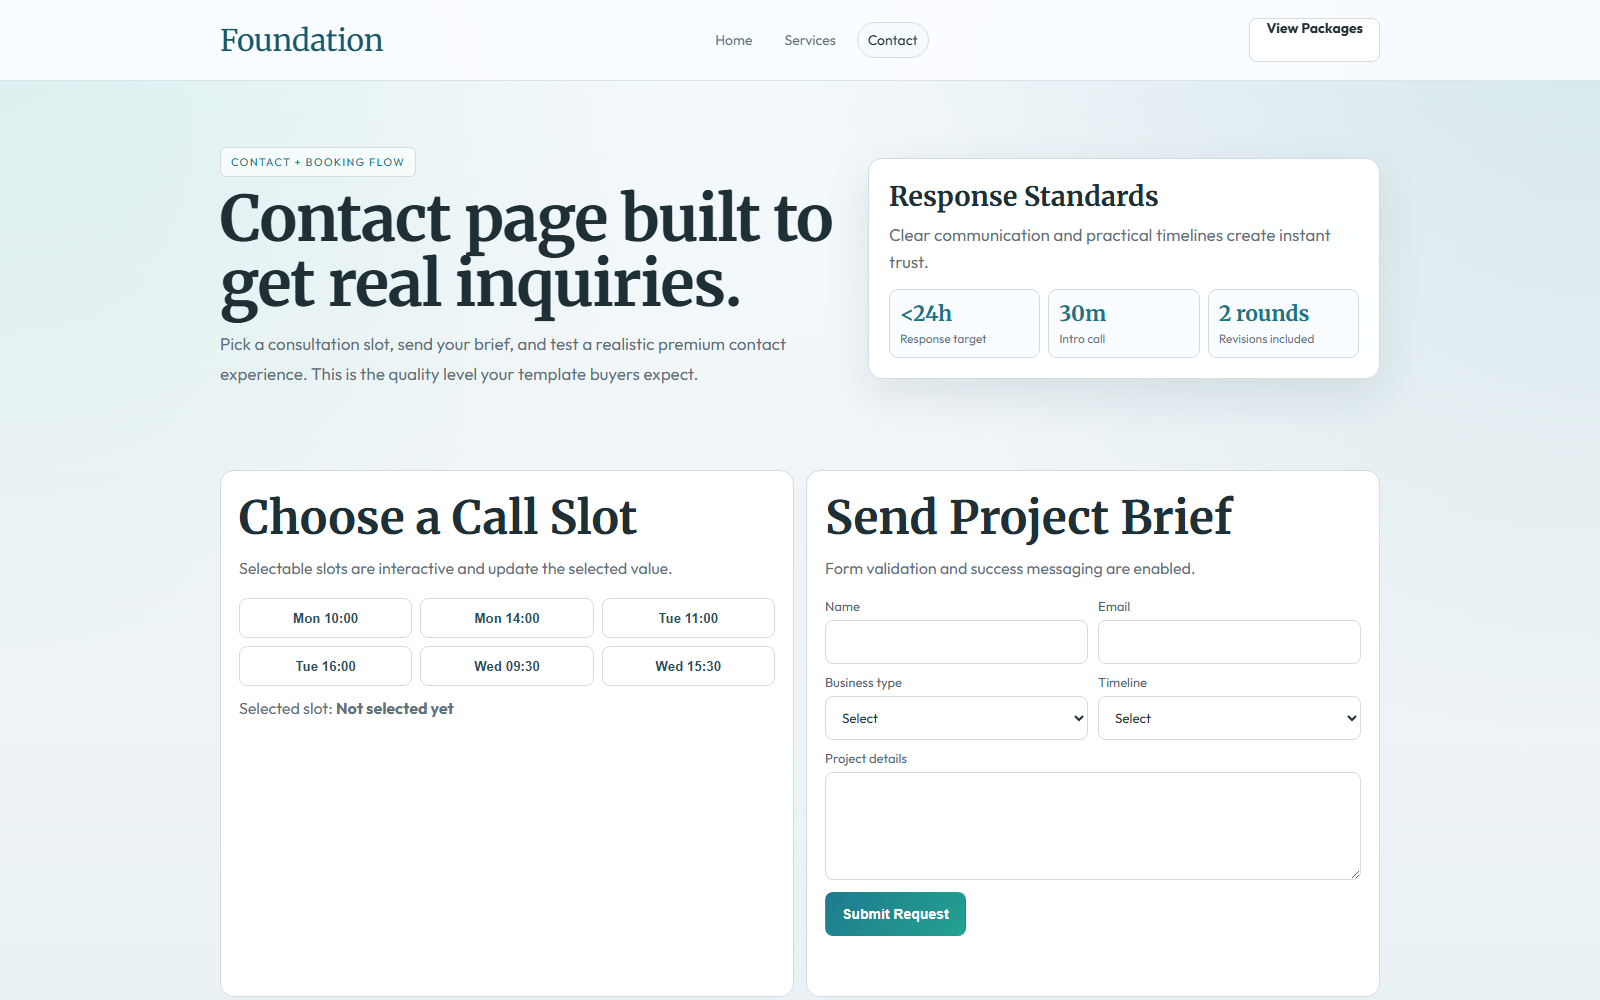
Task: Click the CONTACT + BOOKING FLOW badge
Action: coord(317,161)
